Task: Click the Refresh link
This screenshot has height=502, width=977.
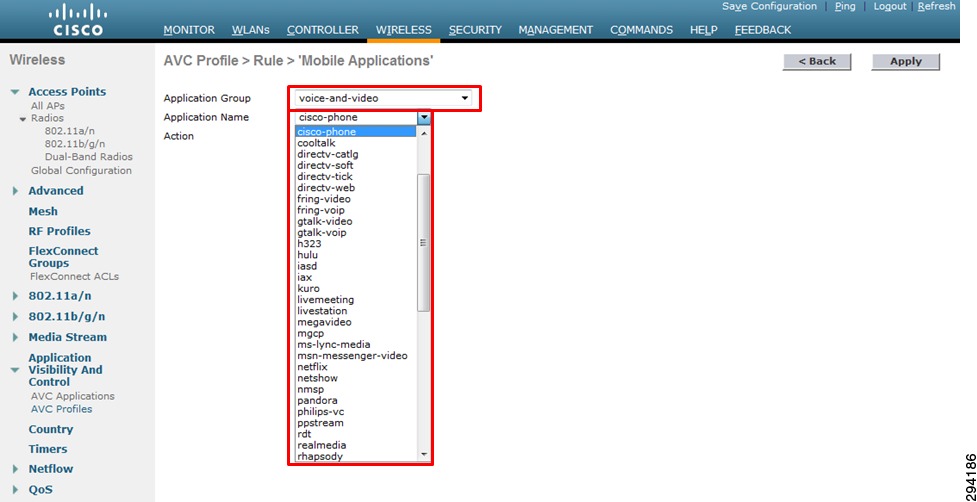Action: coord(936,6)
